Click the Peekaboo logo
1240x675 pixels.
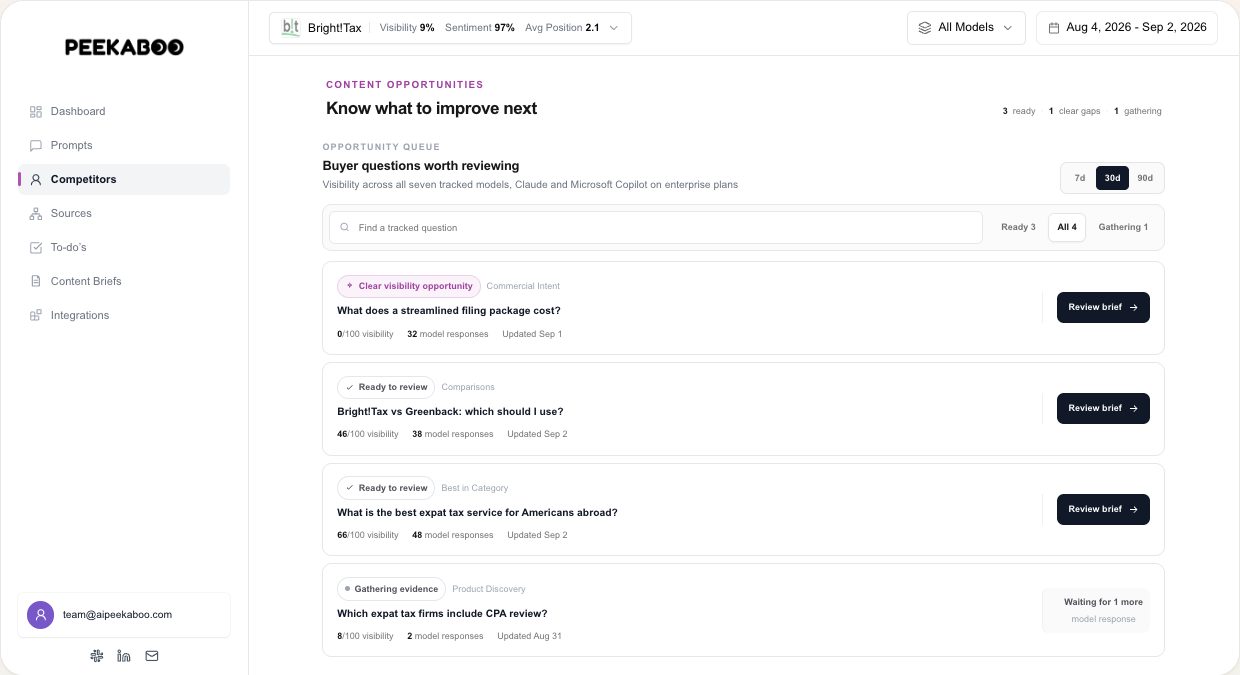[x=124, y=47]
